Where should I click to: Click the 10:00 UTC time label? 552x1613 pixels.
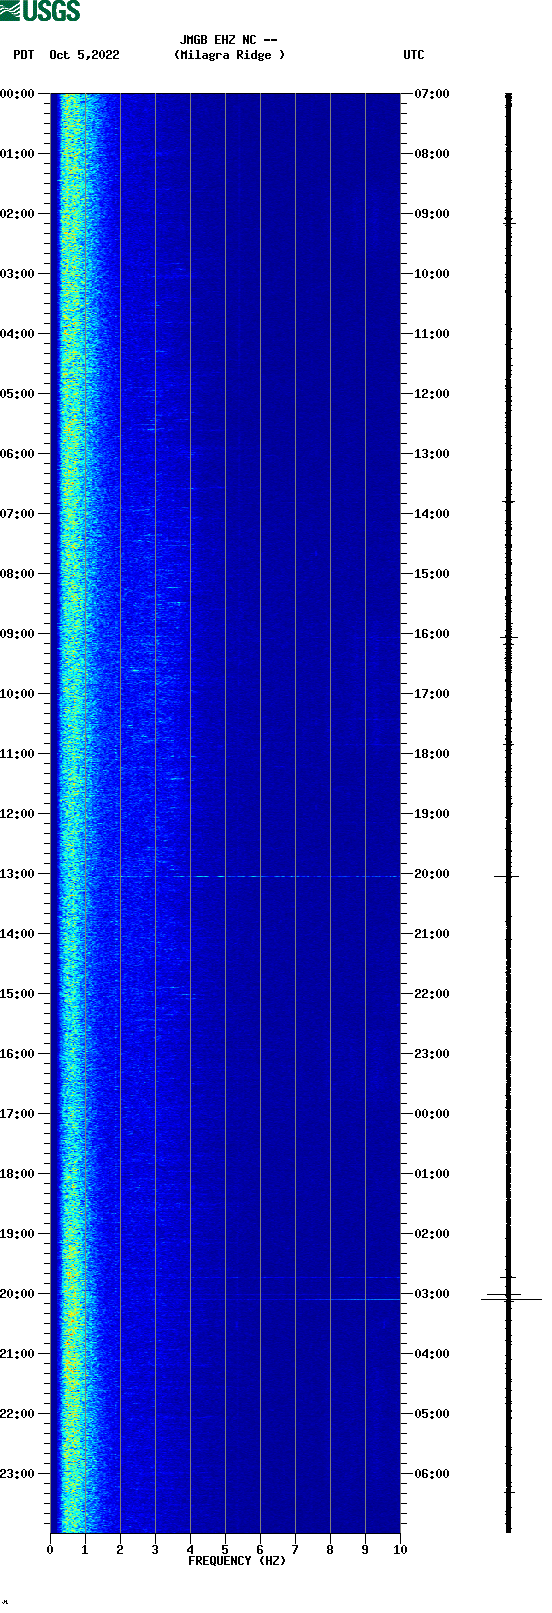(x=432, y=274)
